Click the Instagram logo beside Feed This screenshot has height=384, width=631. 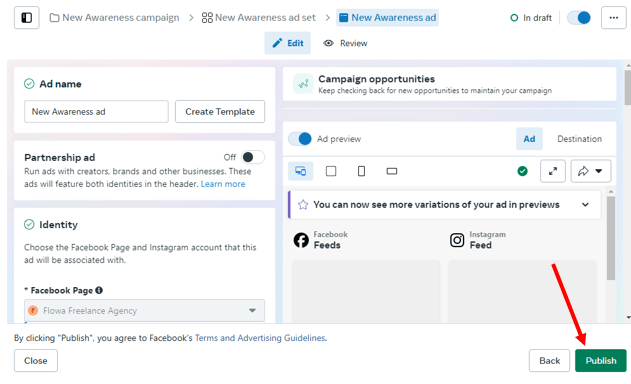point(457,240)
